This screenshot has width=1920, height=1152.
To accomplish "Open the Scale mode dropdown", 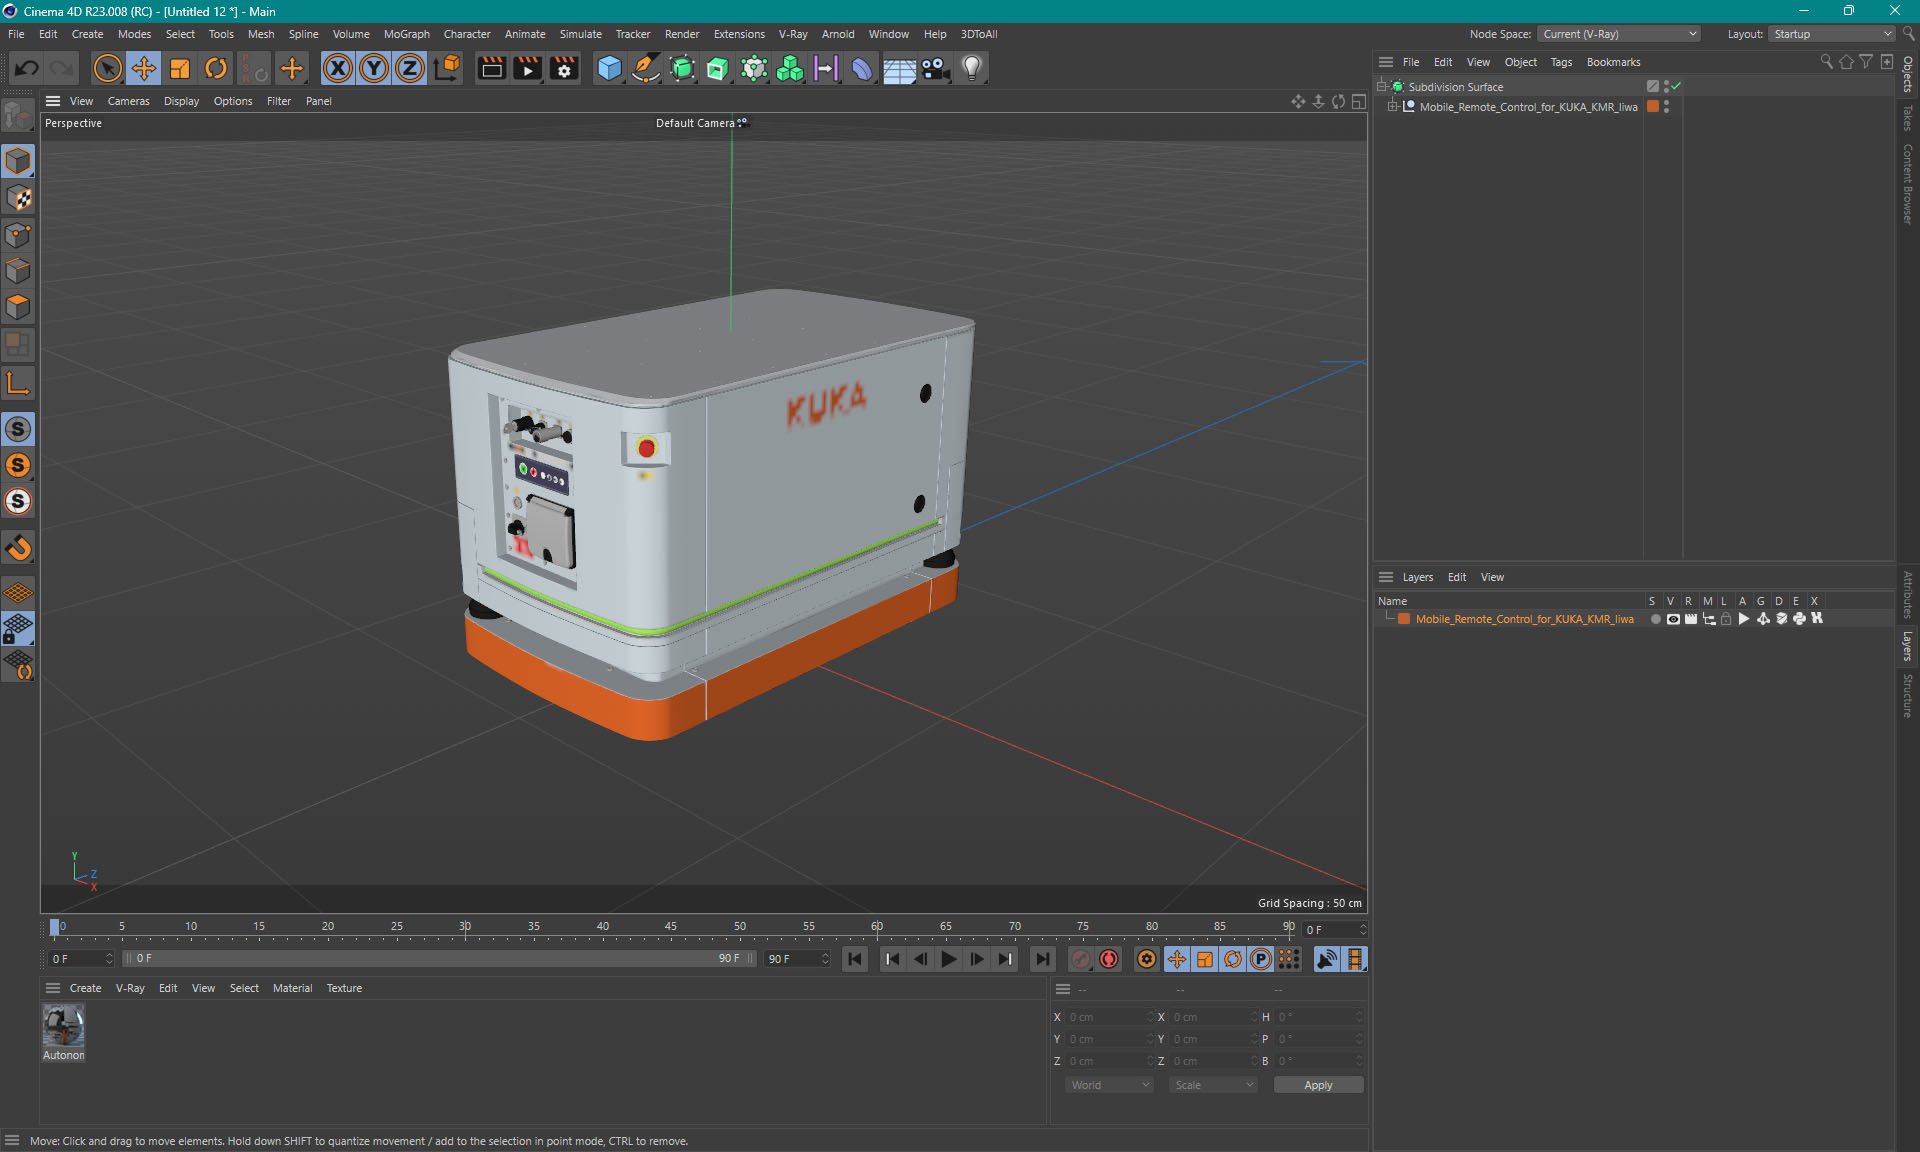I will tap(1213, 1085).
